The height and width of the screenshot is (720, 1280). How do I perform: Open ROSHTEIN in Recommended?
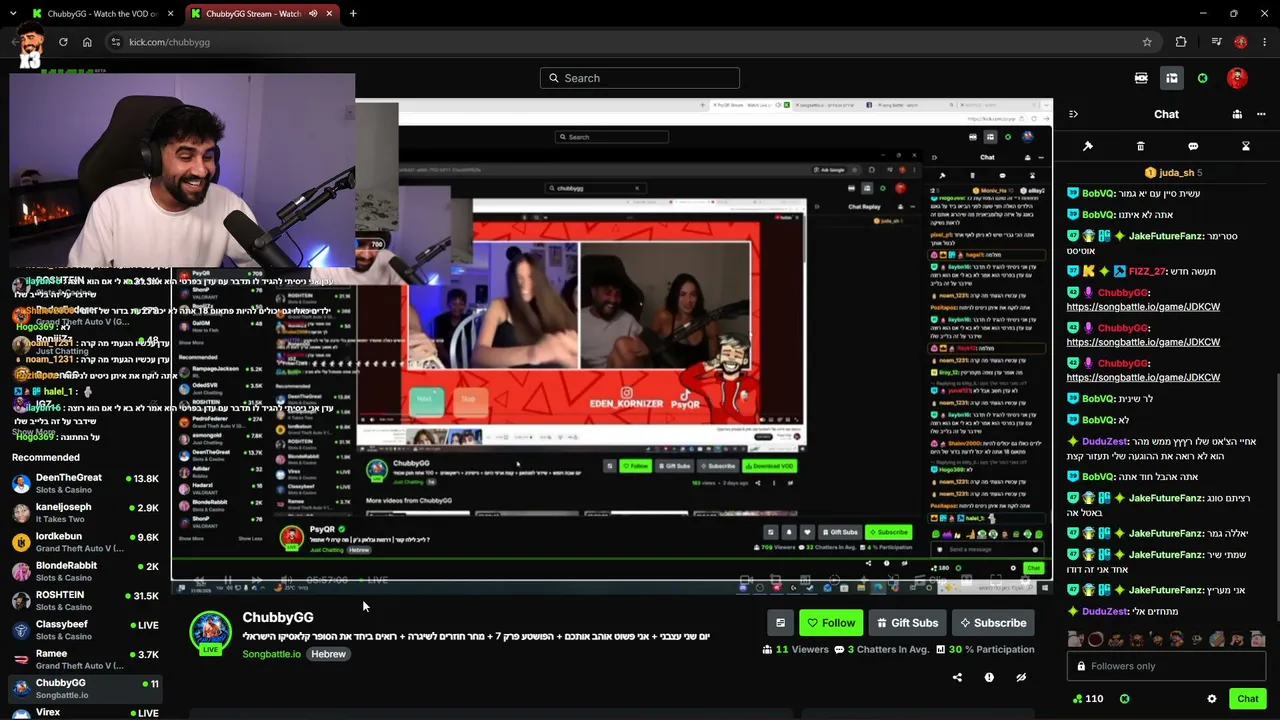[x=85, y=601]
